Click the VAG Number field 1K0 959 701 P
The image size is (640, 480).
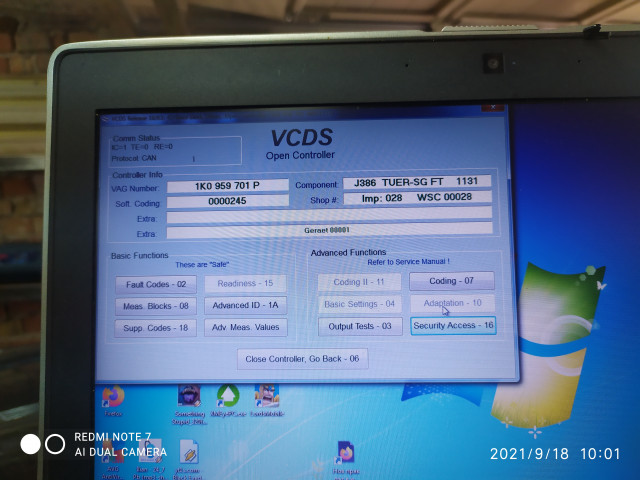(x=227, y=186)
